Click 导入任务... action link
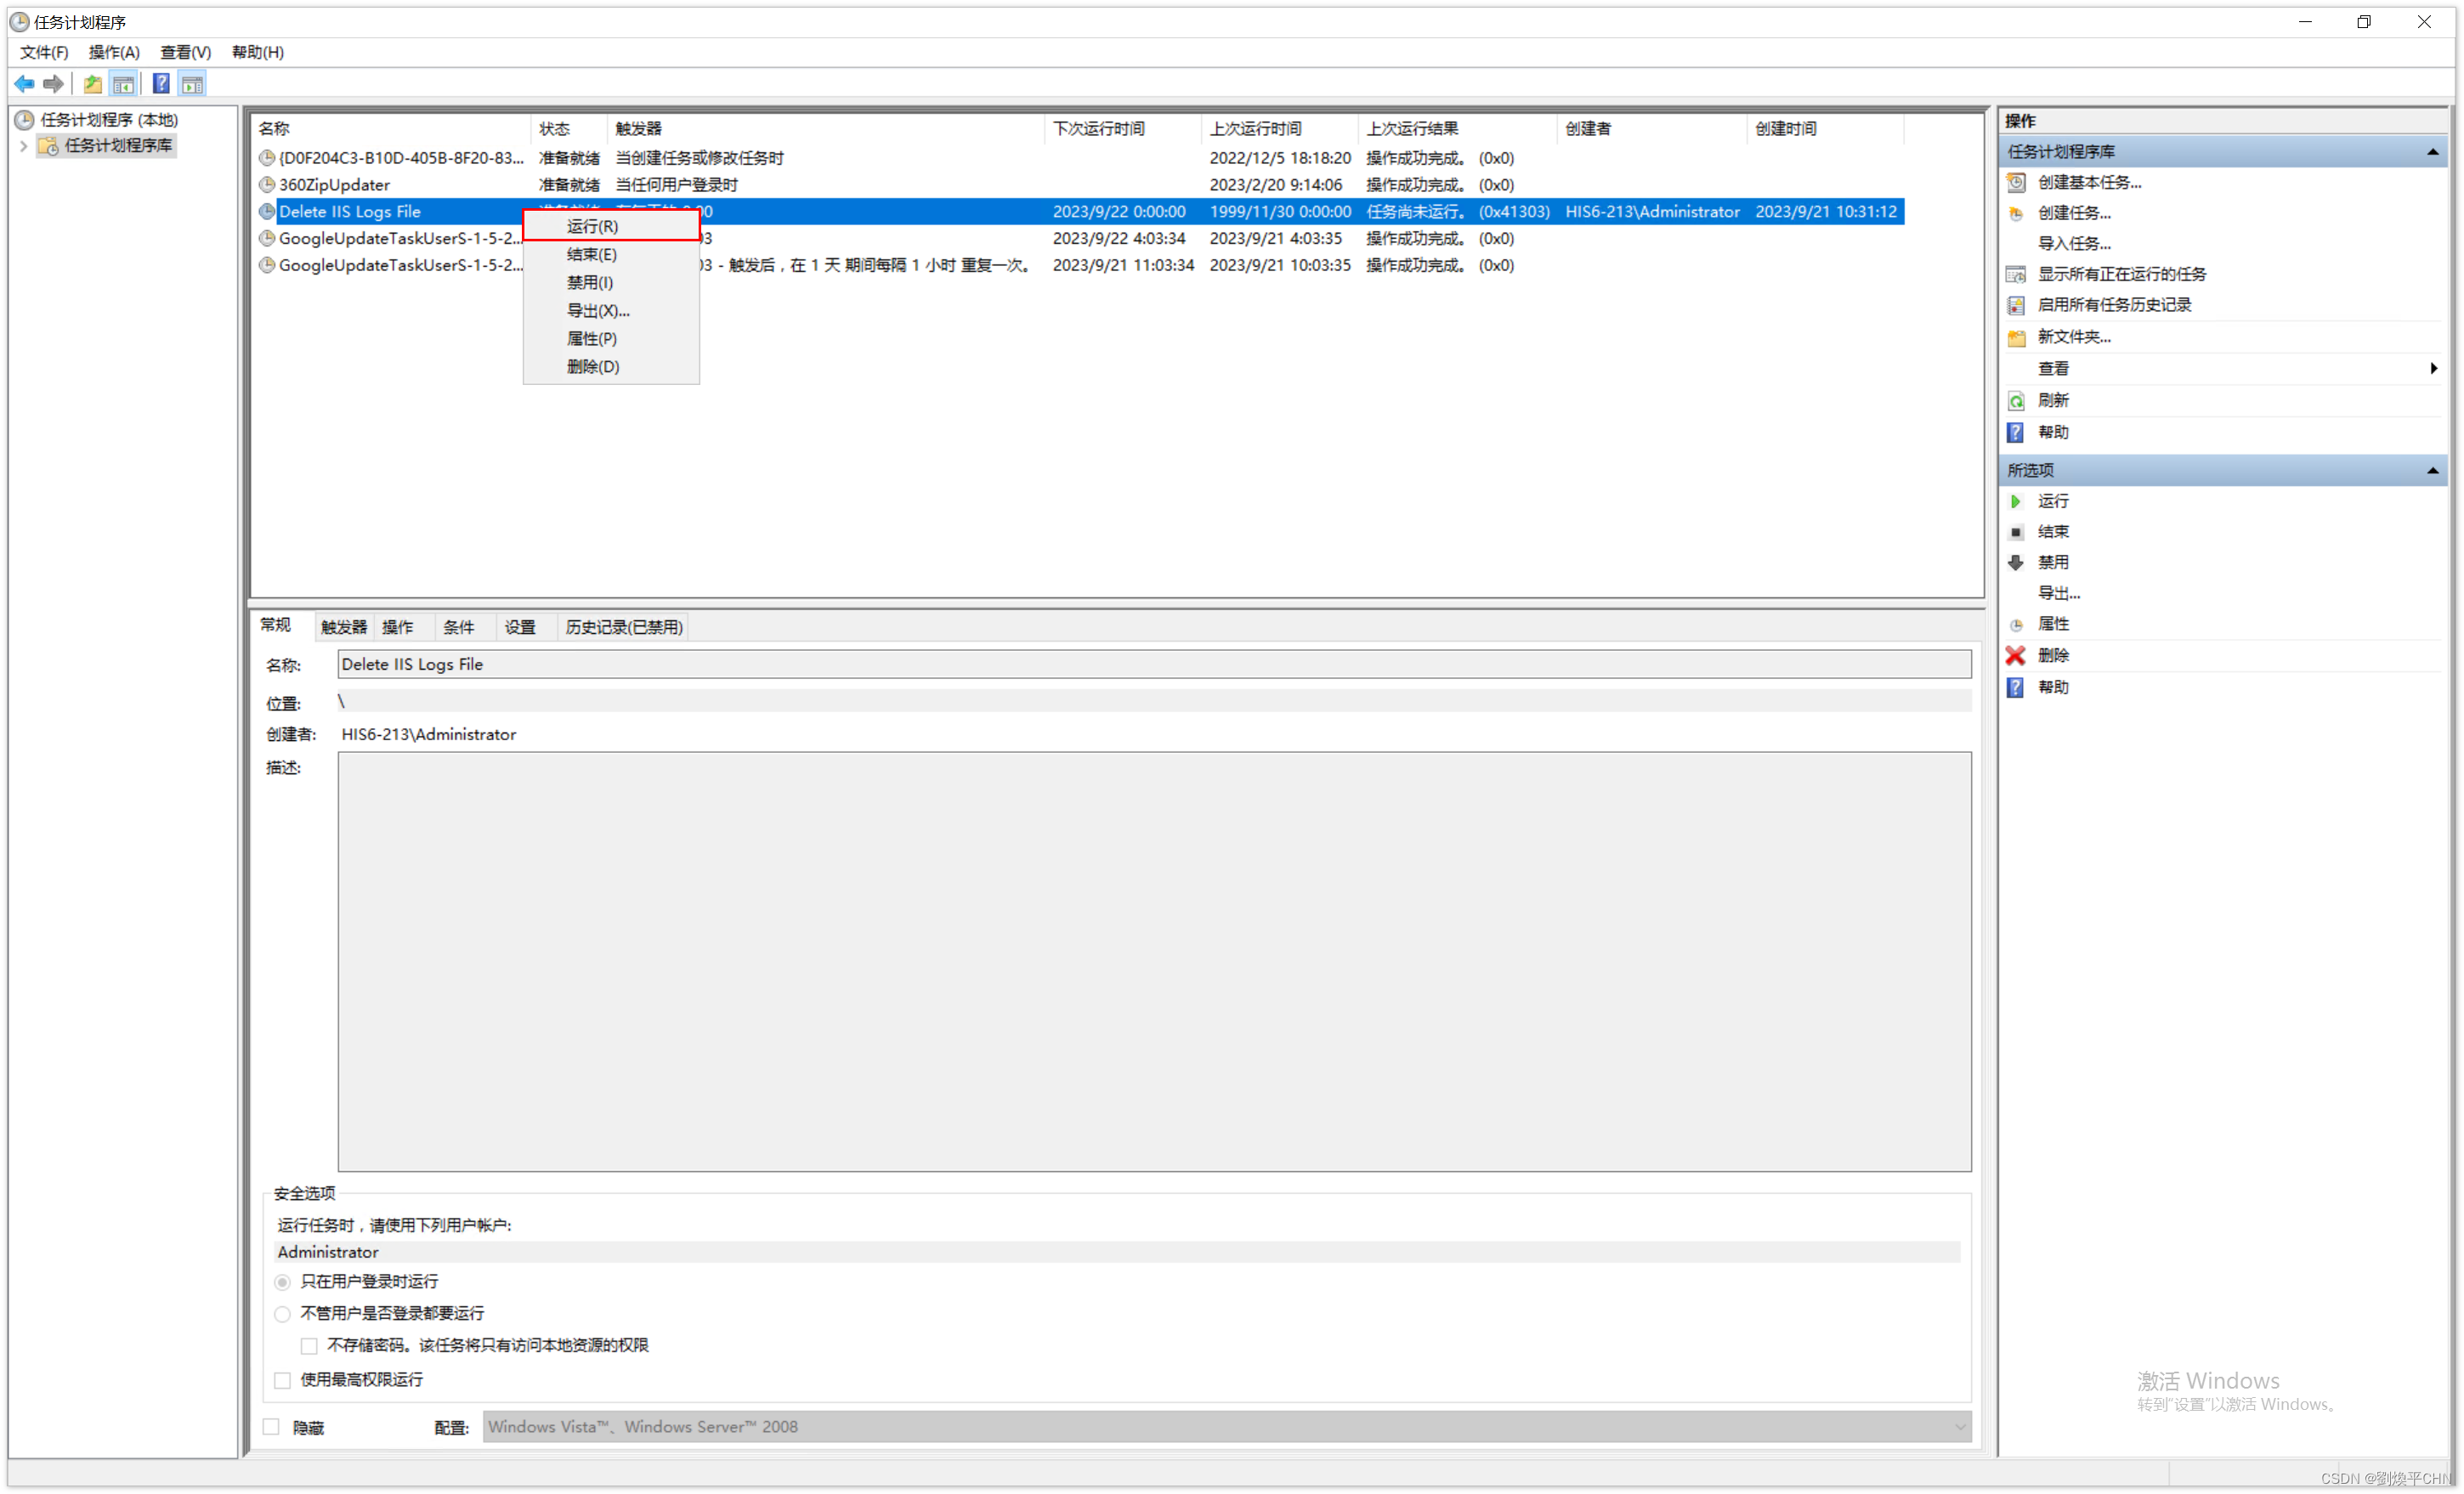This screenshot has height=1494, width=2464. pyautogui.click(x=2075, y=244)
